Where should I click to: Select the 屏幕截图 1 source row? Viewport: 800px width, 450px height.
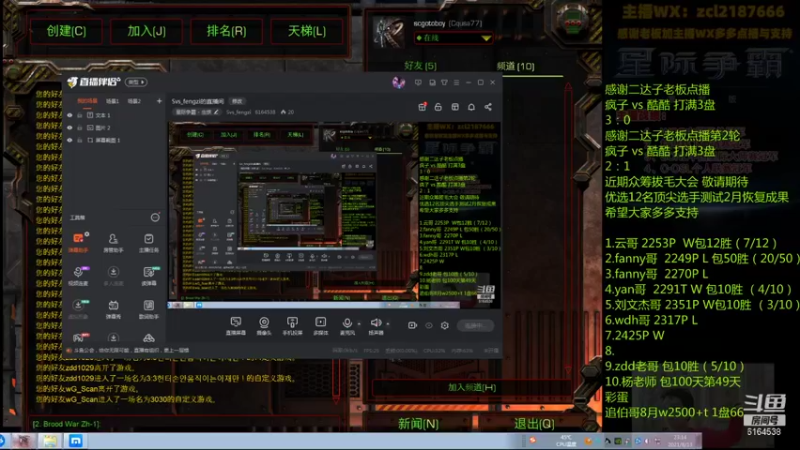[115, 140]
